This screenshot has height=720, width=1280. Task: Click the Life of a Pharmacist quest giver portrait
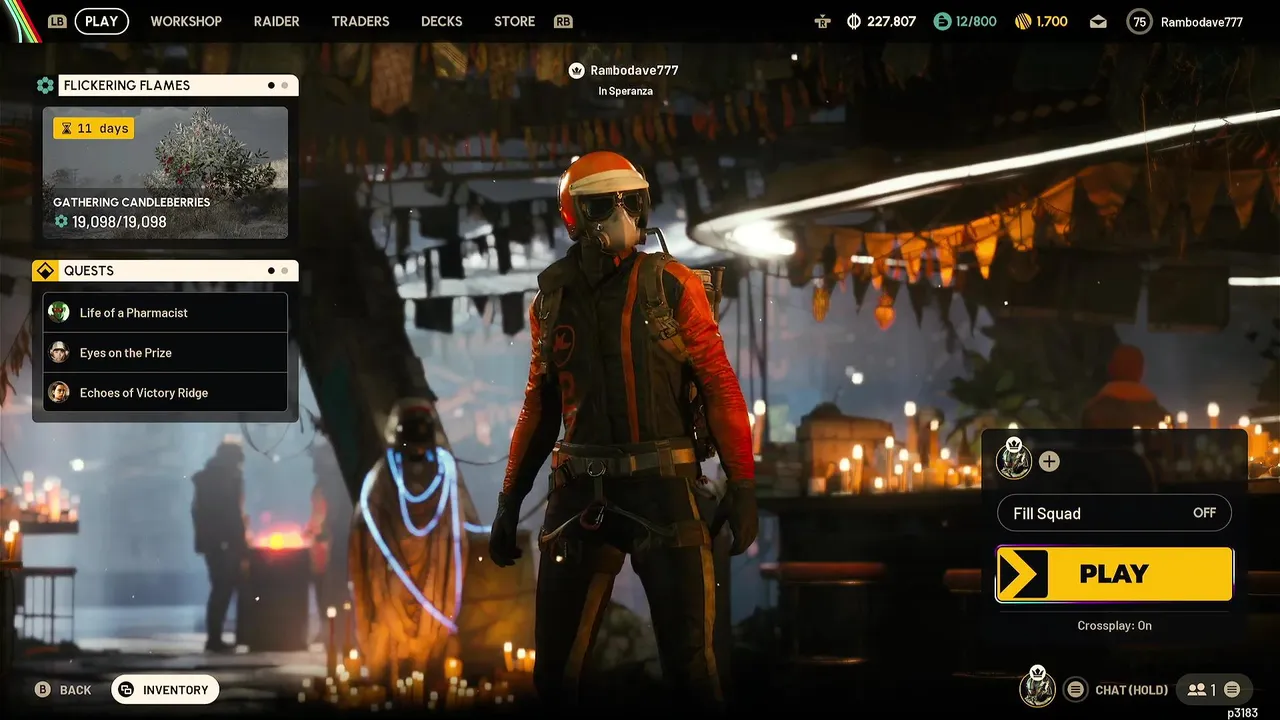click(x=59, y=312)
